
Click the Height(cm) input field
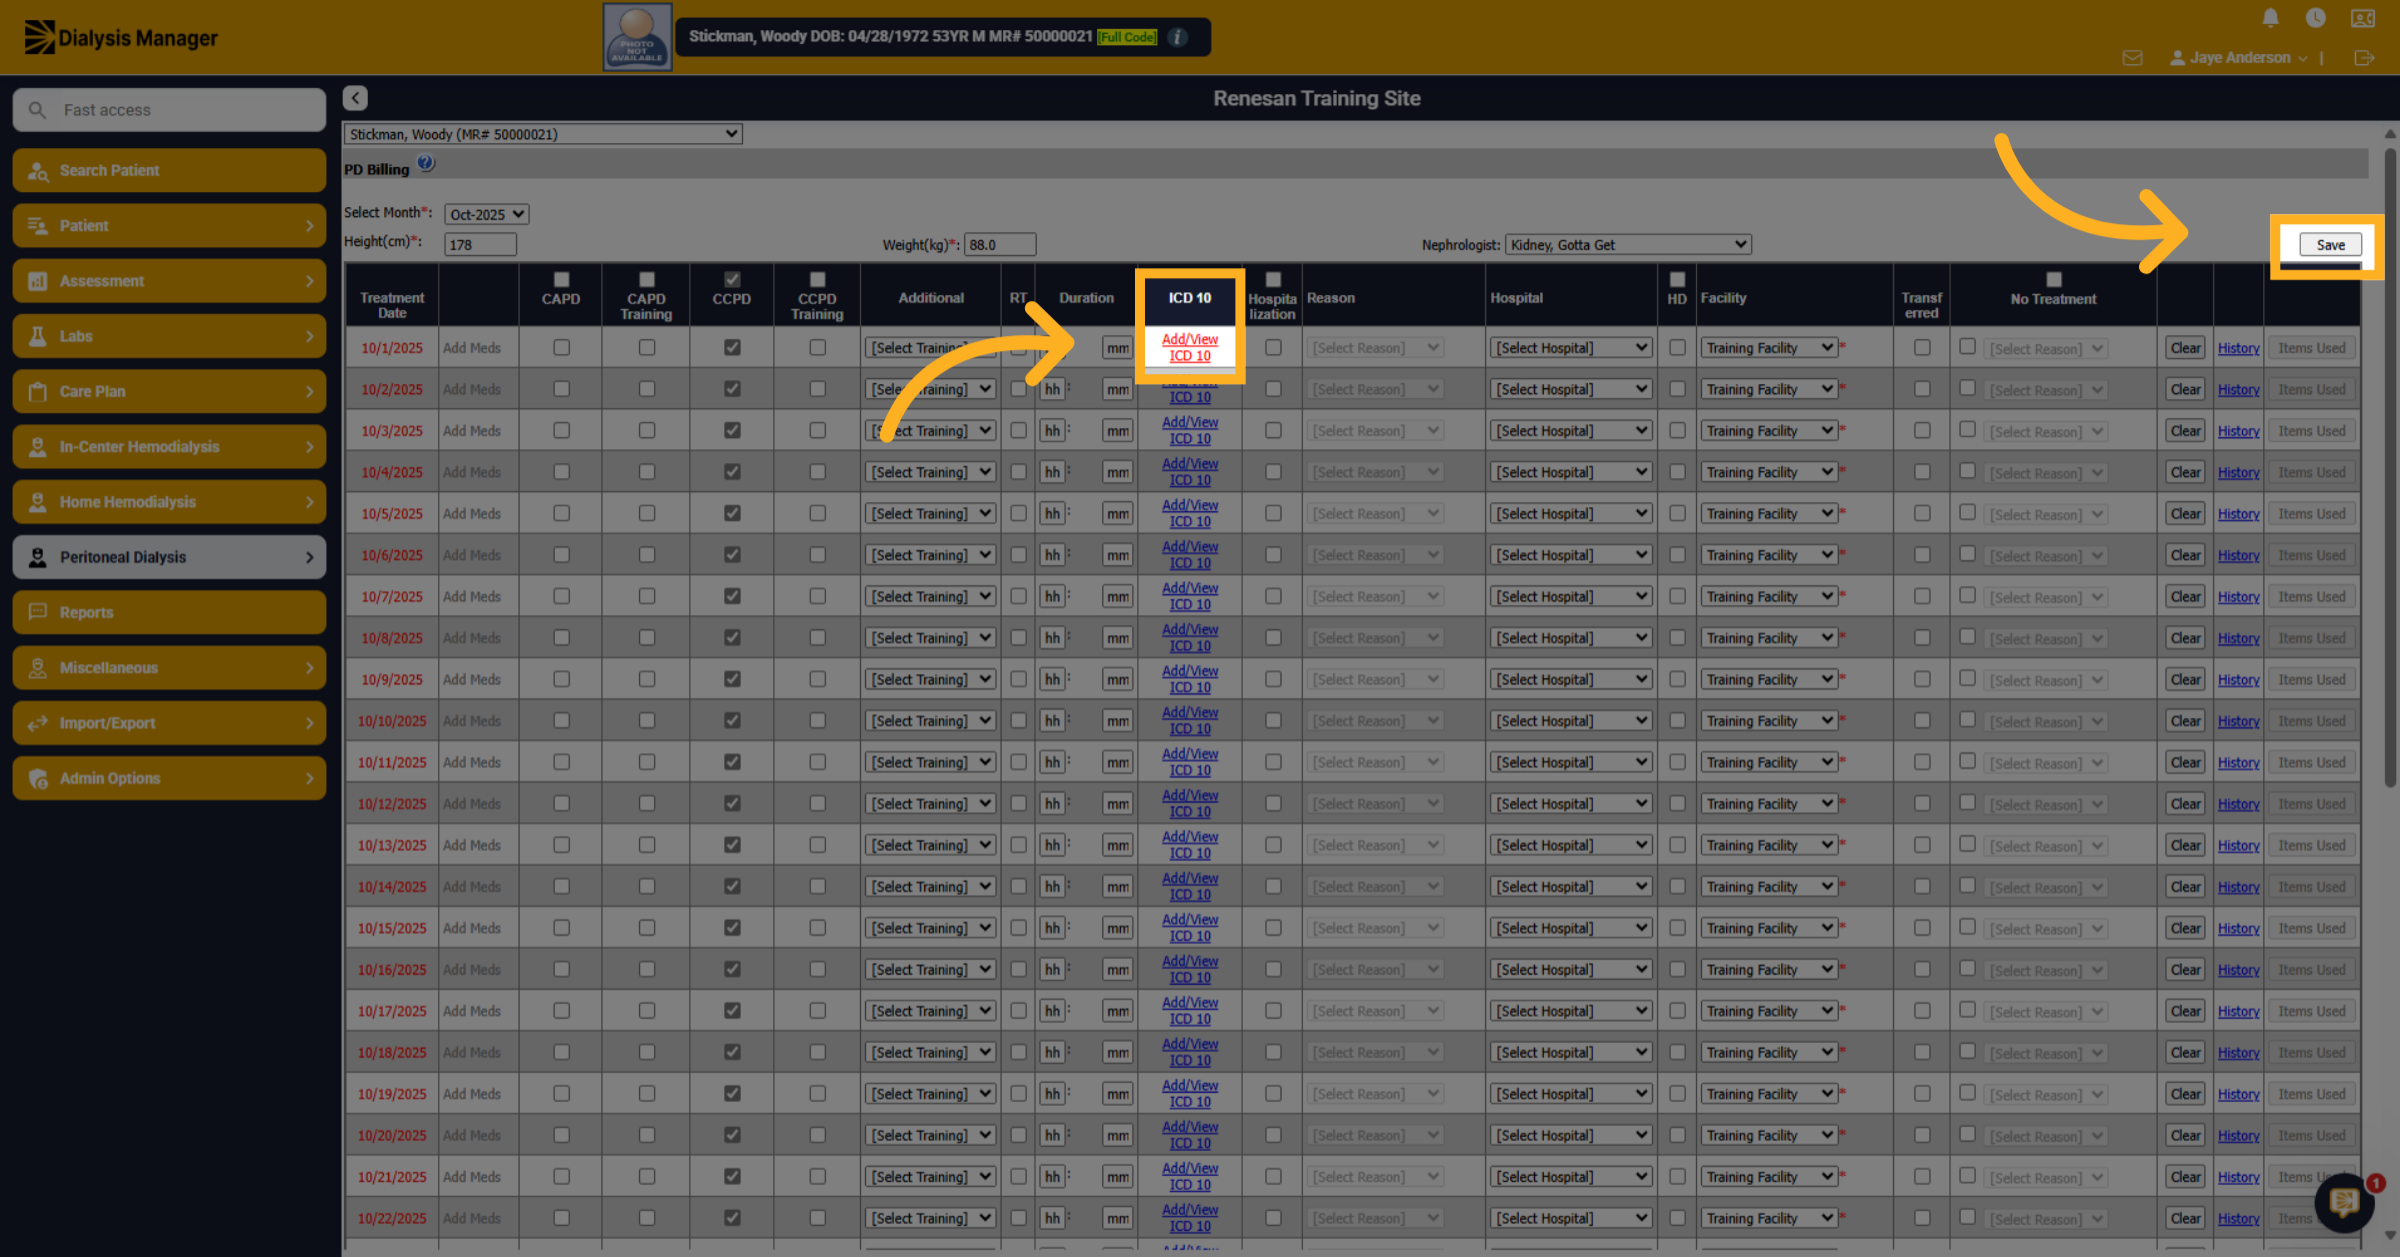pos(480,244)
